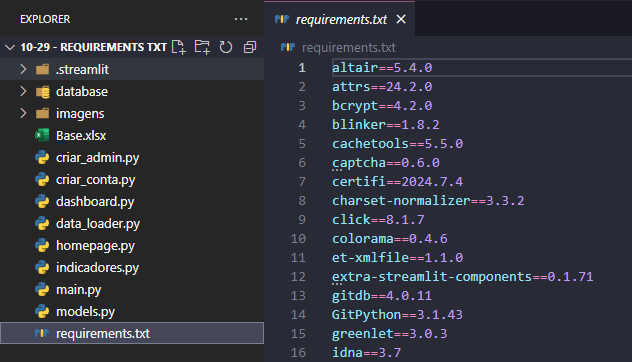This screenshot has width=632, height=362.
Task: Place cursor on idna==3.7 line
Action: pos(366,353)
